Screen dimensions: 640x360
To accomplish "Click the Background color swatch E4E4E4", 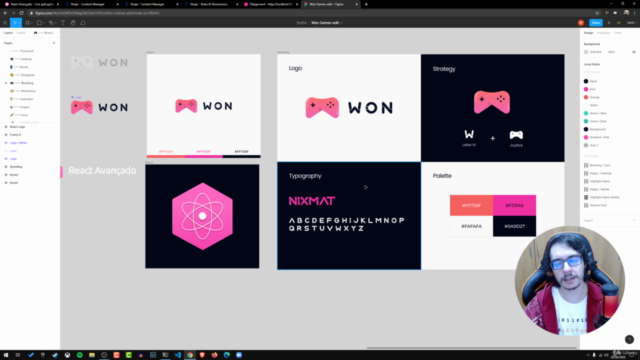I will click(586, 52).
